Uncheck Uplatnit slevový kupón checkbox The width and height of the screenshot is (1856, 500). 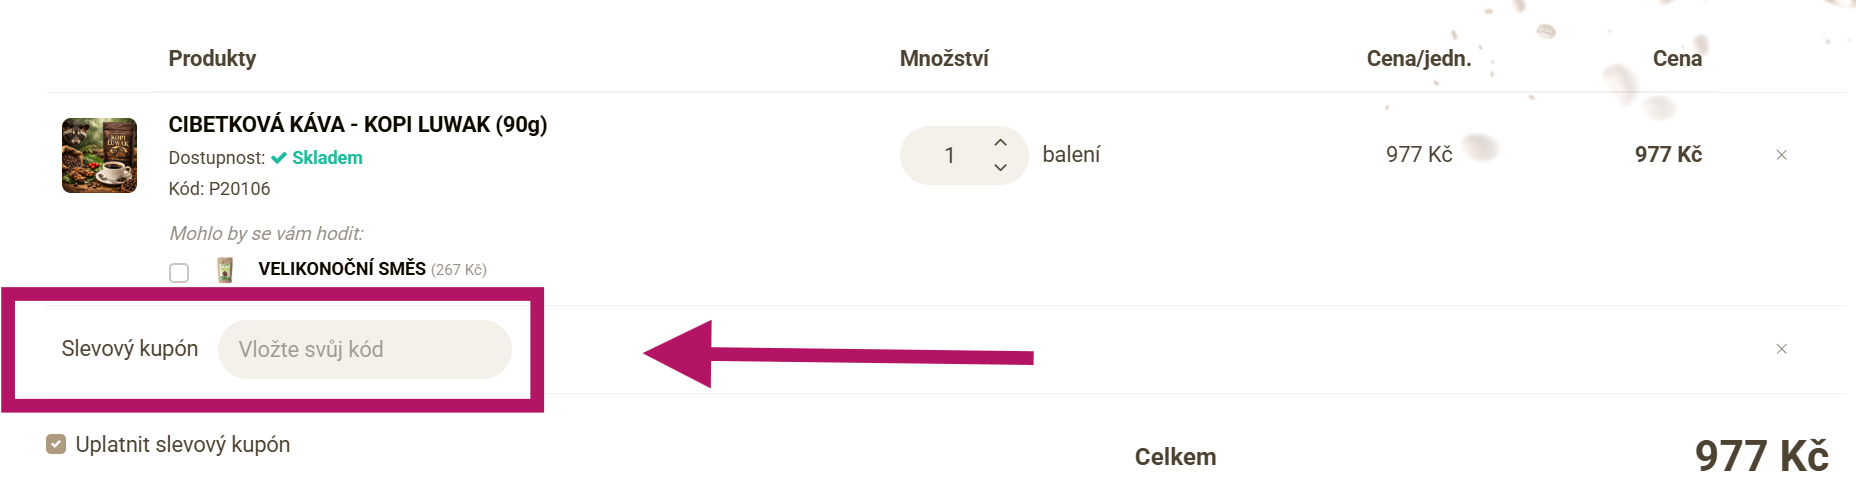click(56, 444)
